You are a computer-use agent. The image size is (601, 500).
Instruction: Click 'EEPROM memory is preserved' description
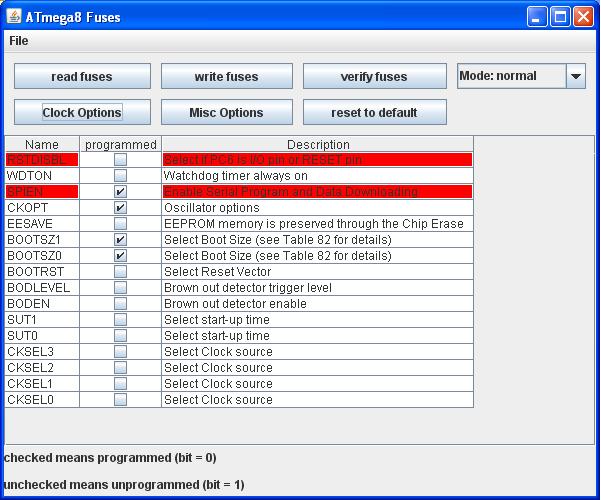318,224
